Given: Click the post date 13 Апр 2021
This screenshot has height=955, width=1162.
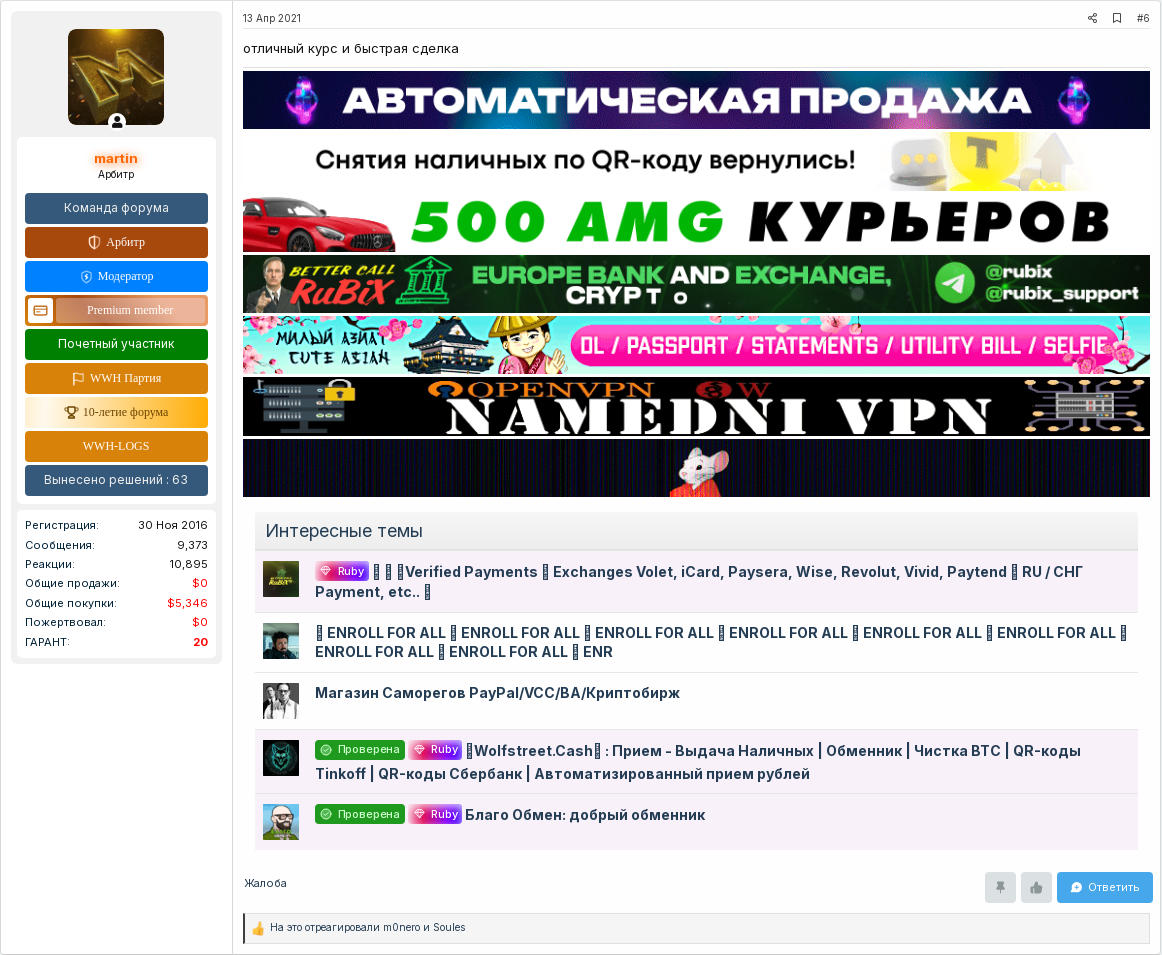Looking at the screenshot, I should coord(272,18).
